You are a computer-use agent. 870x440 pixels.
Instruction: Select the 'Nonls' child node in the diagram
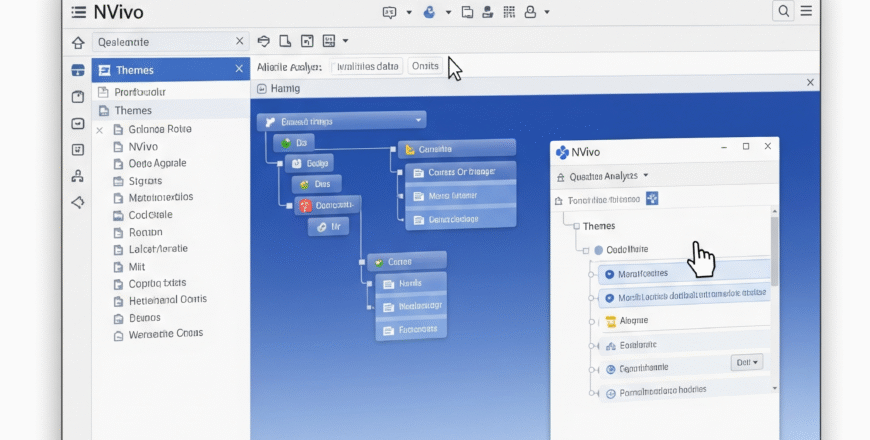click(x=411, y=284)
